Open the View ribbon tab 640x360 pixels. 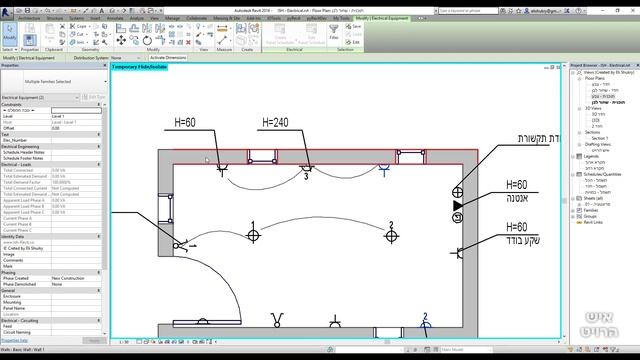[x=154, y=18]
